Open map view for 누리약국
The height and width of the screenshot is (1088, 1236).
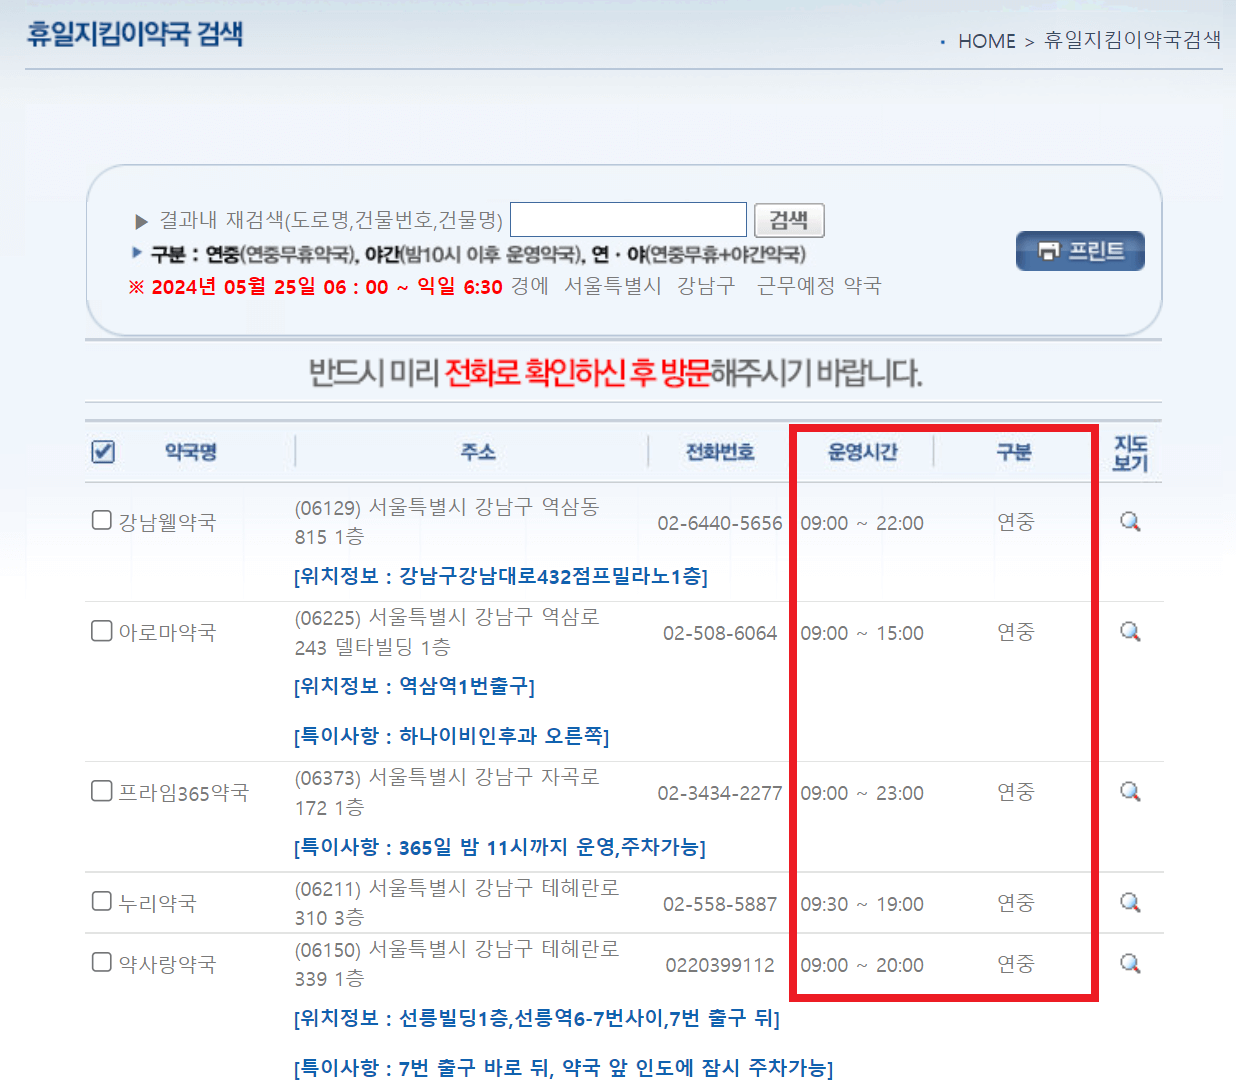(x=1129, y=901)
